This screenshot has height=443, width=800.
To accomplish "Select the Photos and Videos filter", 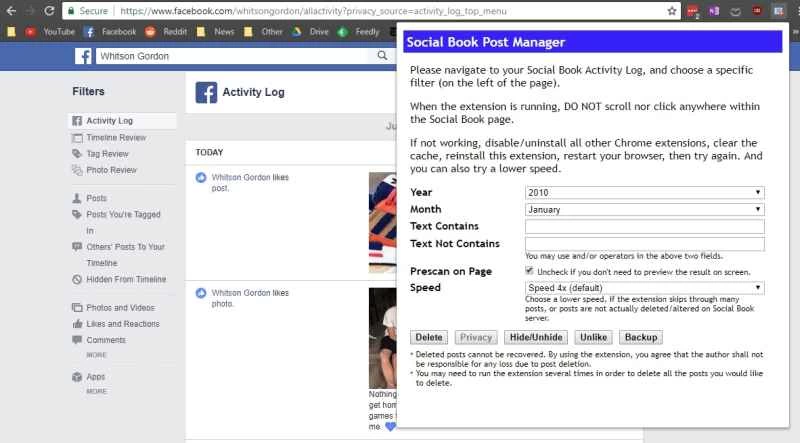I will pos(120,308).
